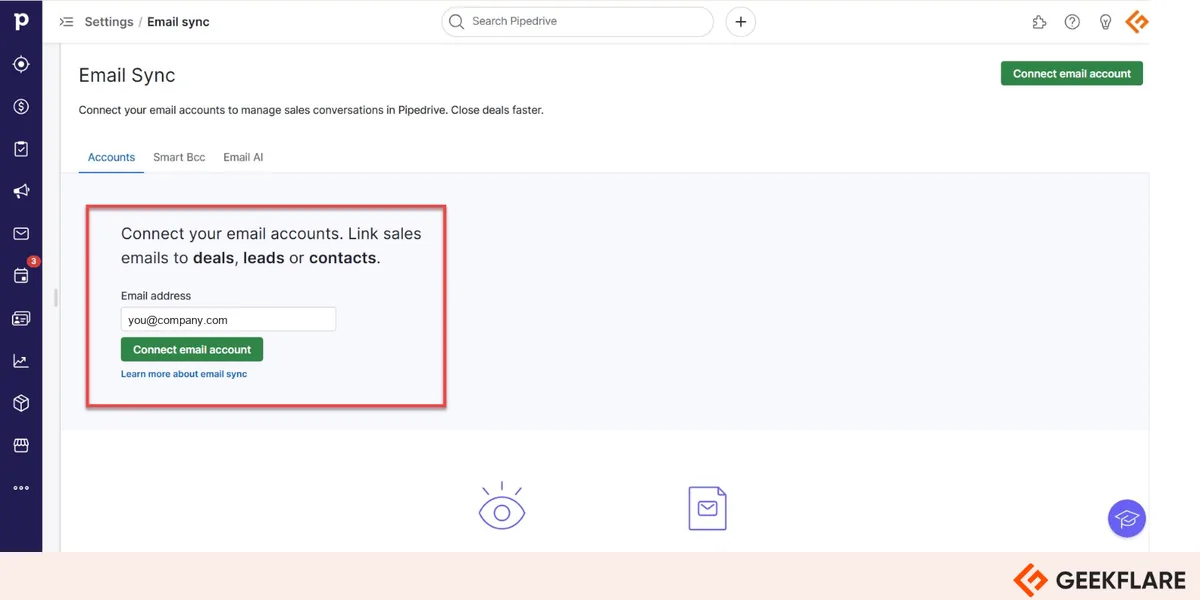
Task: Open Campaigns megaphone icon in sidebar
Action: click(21, 191)
